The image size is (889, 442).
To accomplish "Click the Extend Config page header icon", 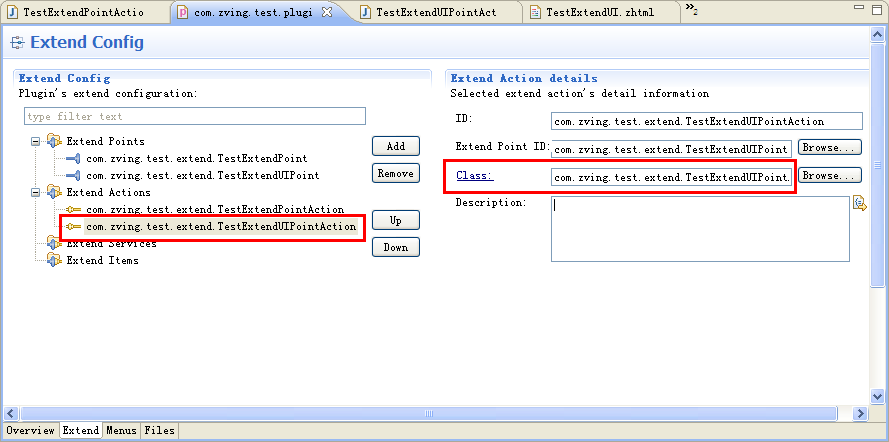I will click(x=17, y=43).
